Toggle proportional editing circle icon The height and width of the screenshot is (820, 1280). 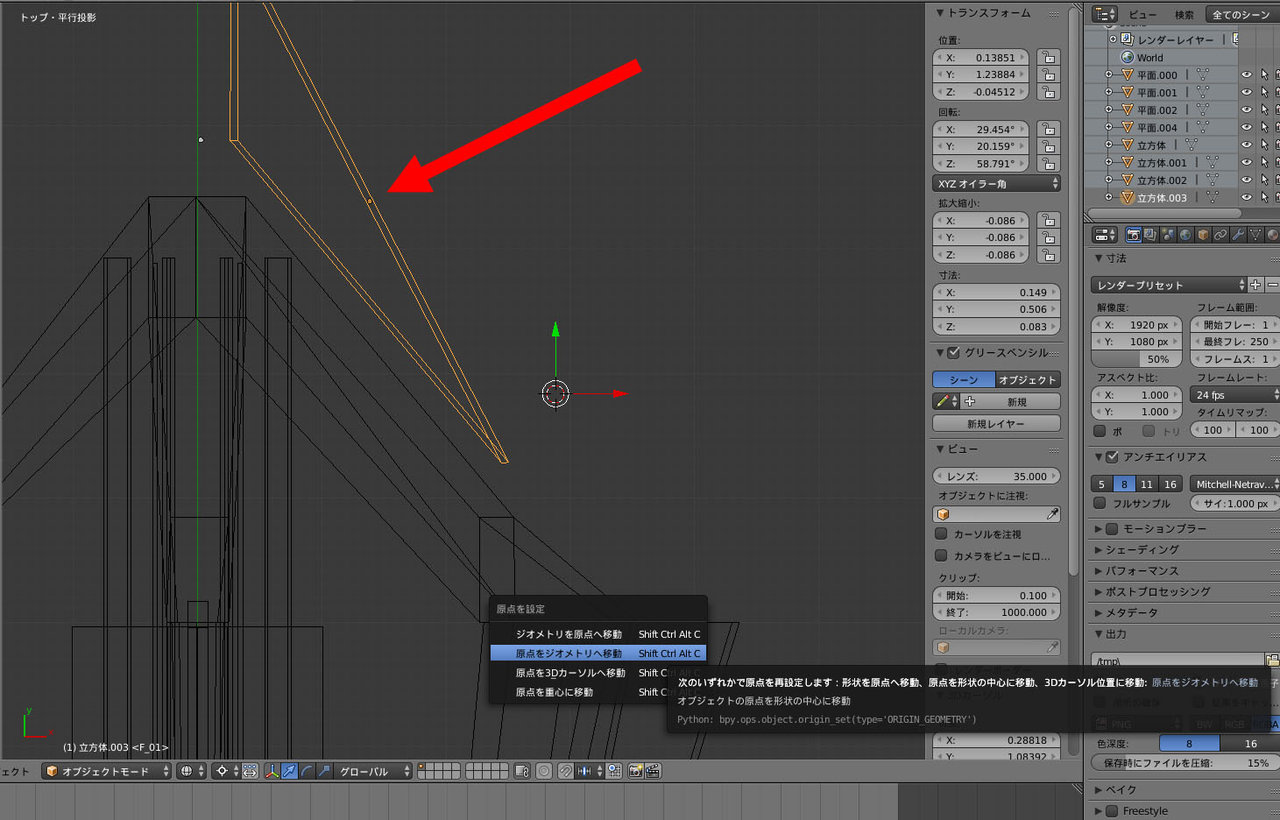(544, 771)
